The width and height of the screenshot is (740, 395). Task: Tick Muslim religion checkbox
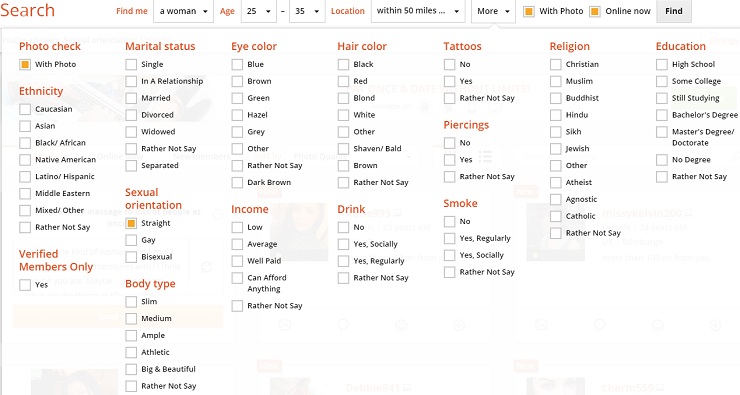point(556,81)
